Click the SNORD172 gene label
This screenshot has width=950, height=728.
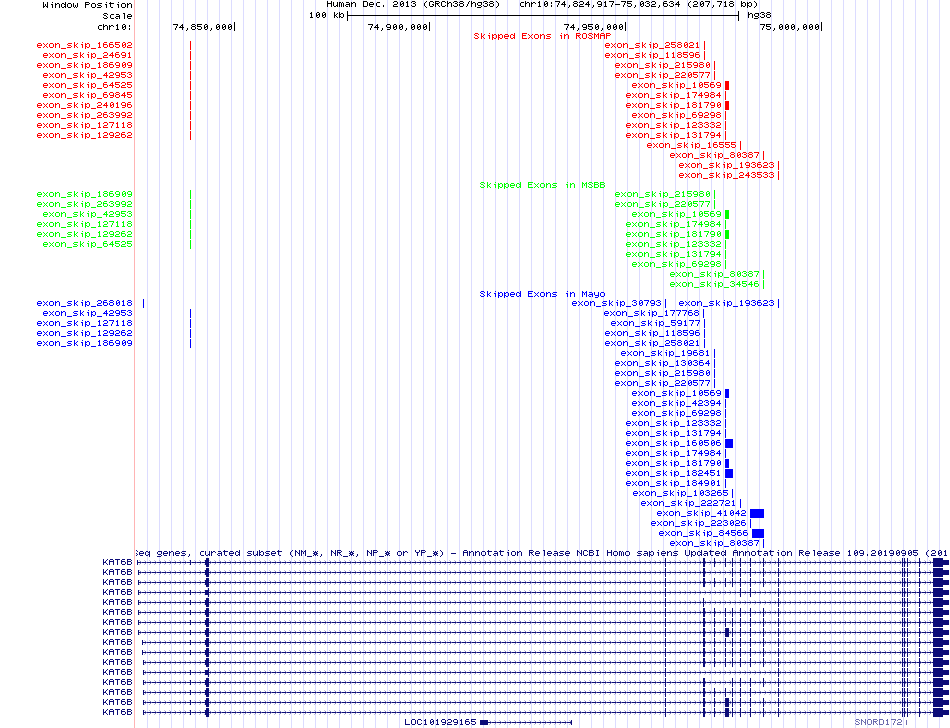(x=878, y=721)
